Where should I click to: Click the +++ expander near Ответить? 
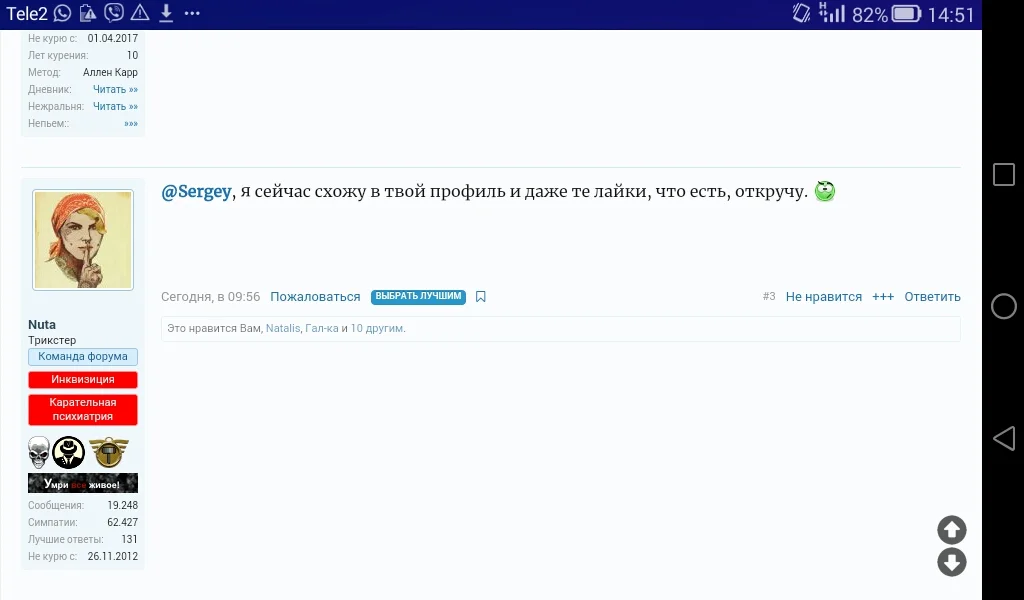883,296
